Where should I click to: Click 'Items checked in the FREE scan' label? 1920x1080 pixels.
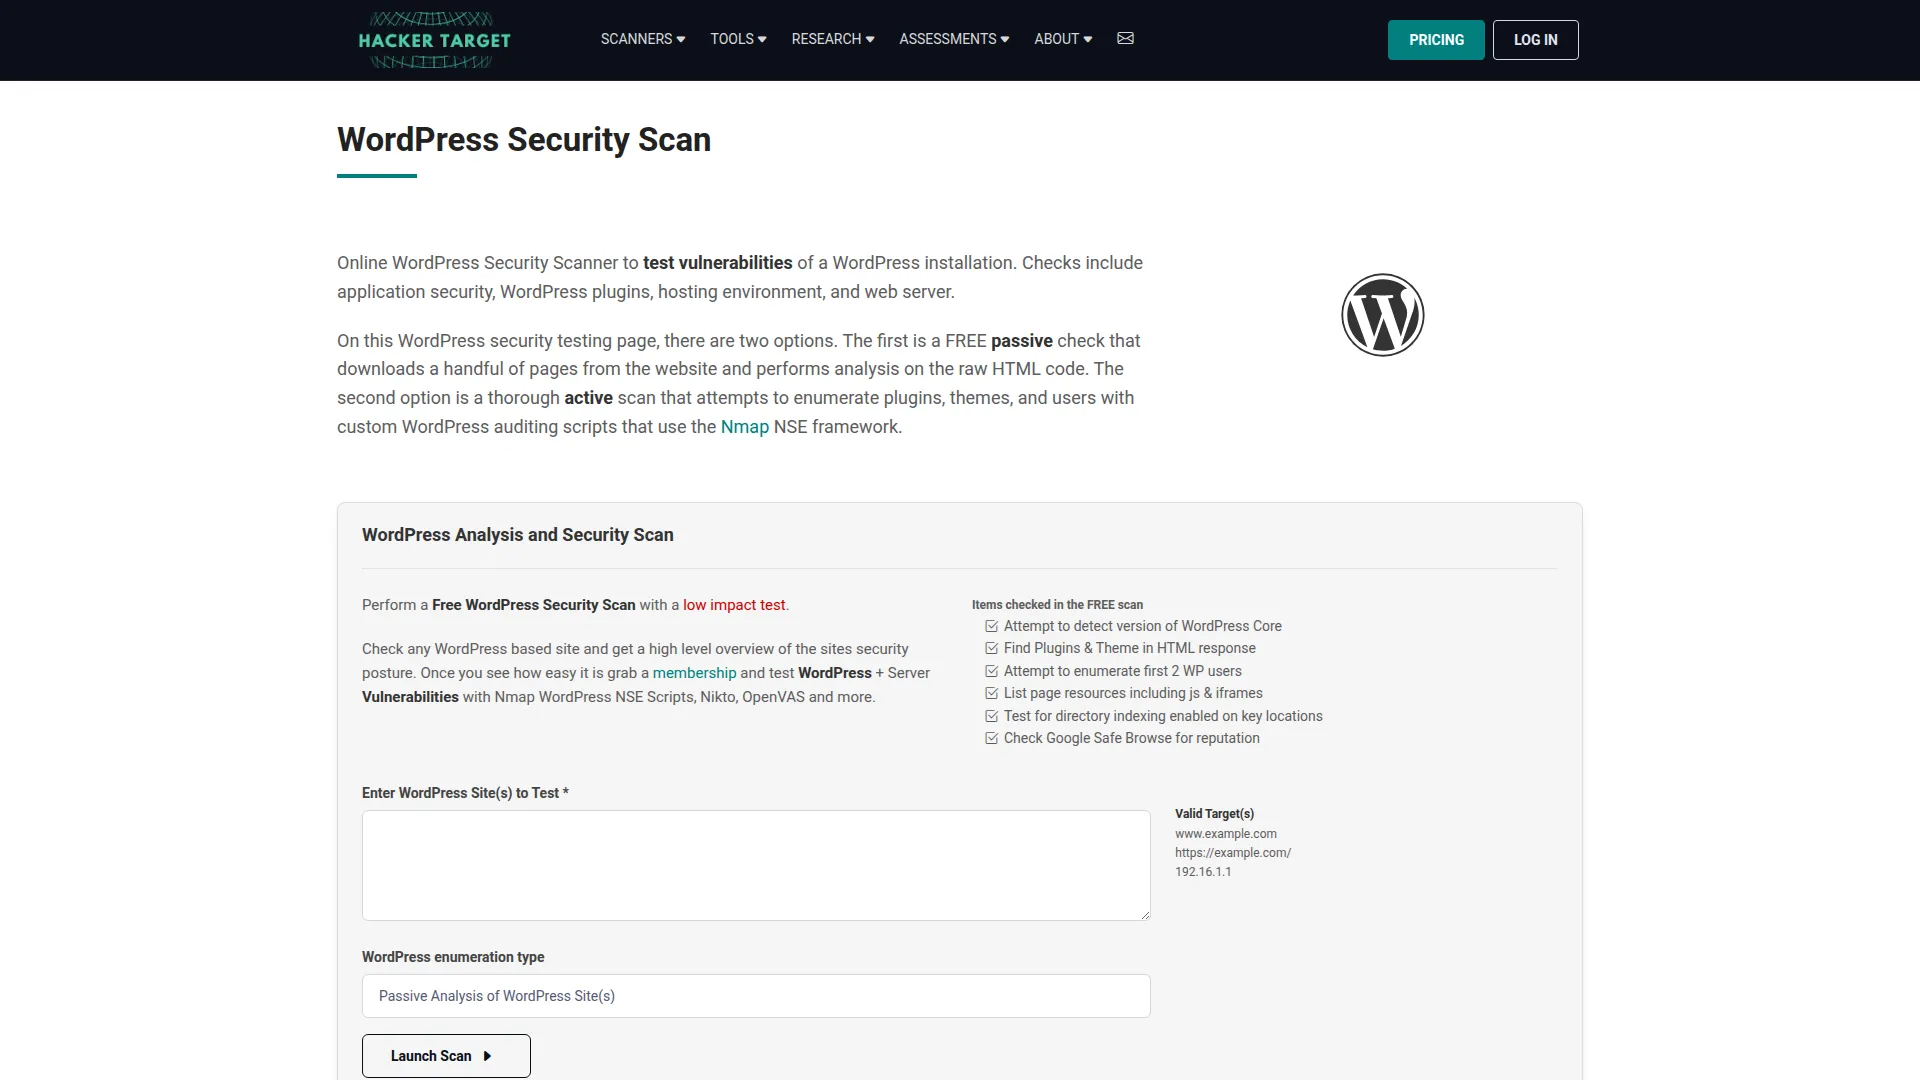coord(1057,605)
